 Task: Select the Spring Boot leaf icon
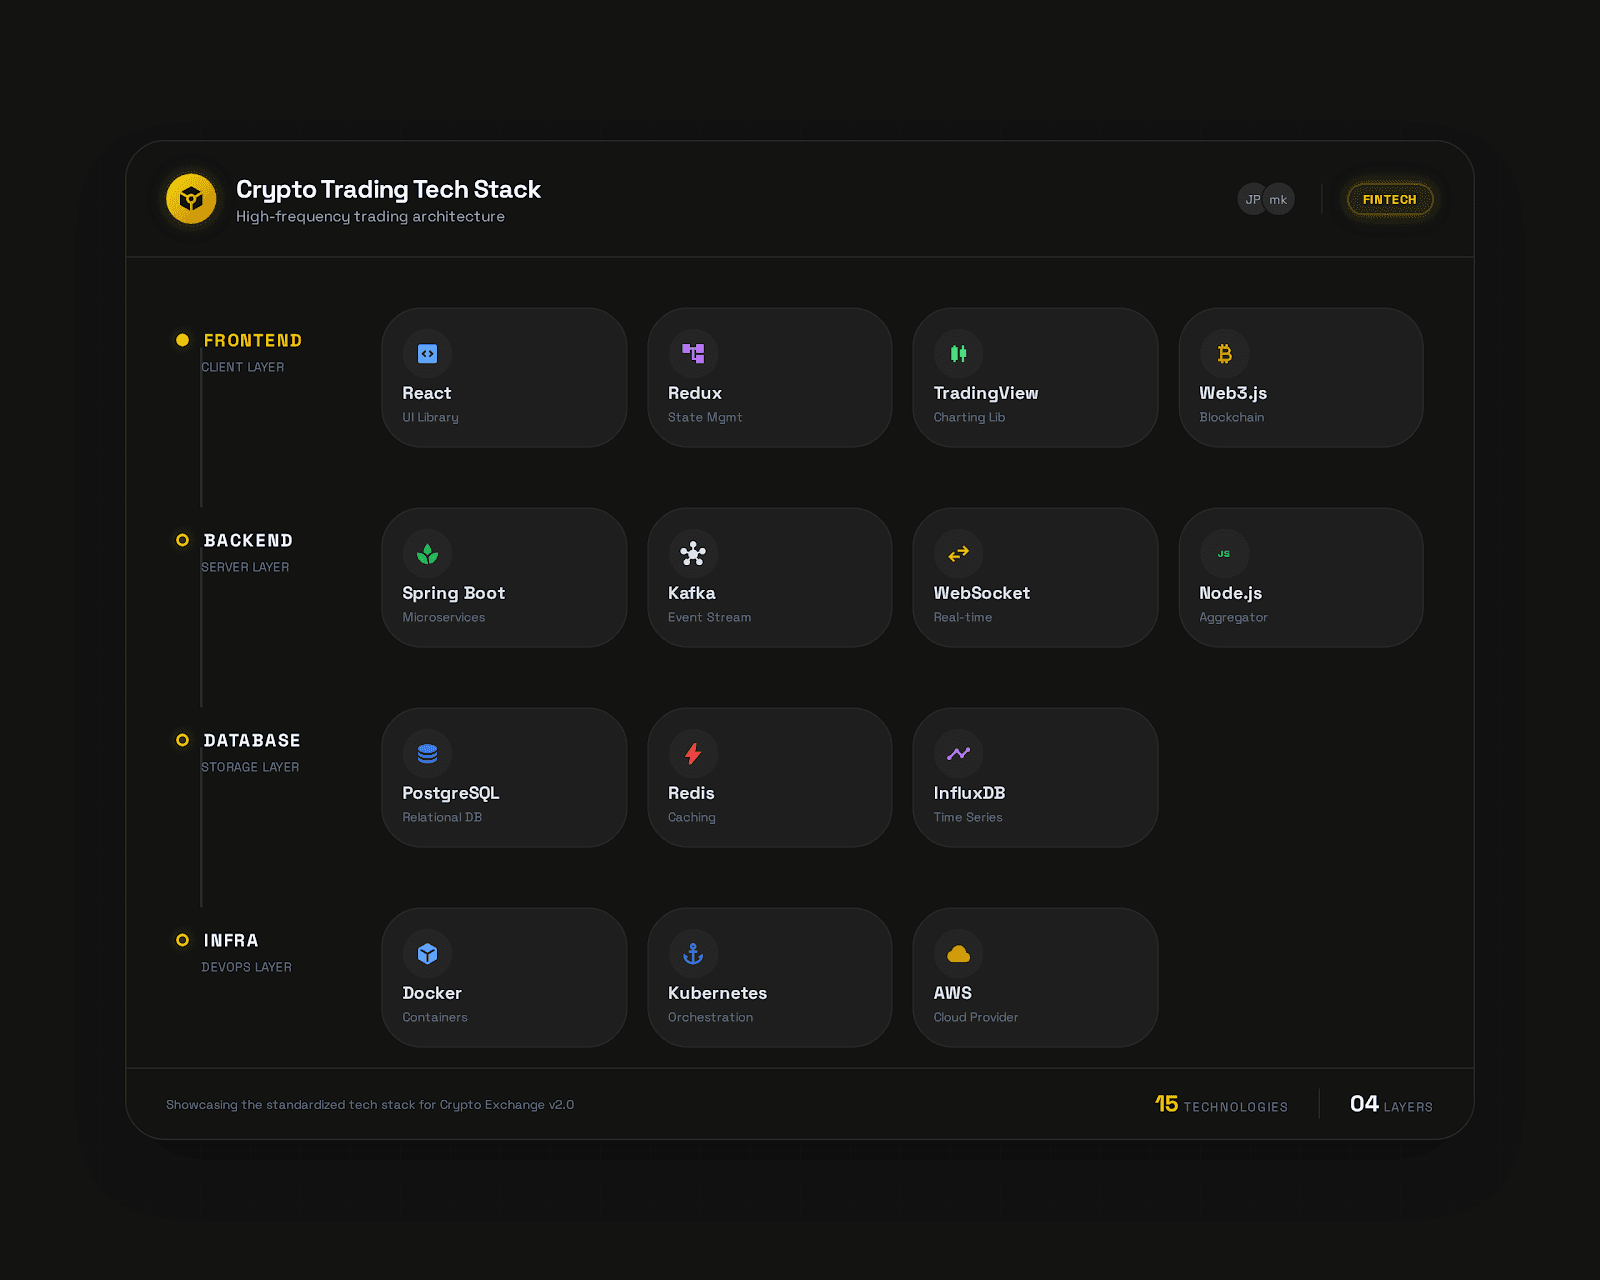pos(427,553)
